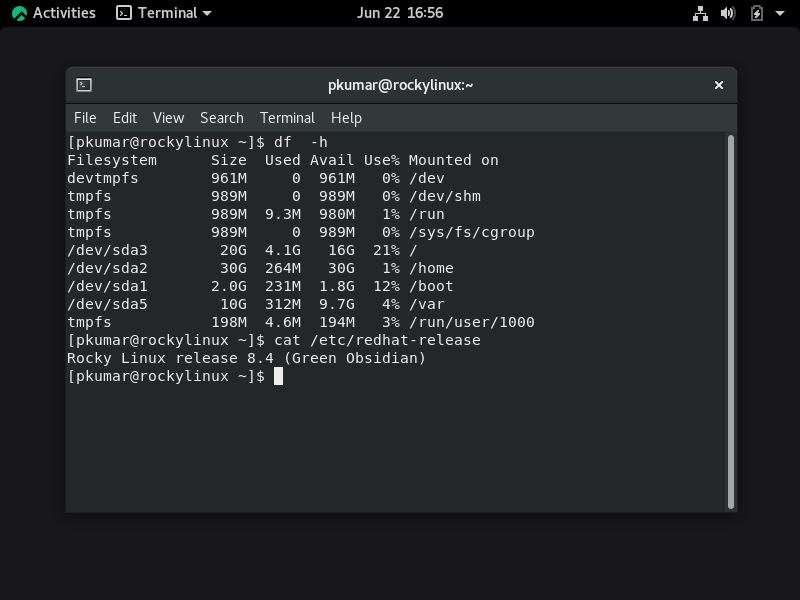Image resolution: width=800 pixels, height=600 pixels.
Task: Open the Edit menu
Action: (x=124, y=118)
